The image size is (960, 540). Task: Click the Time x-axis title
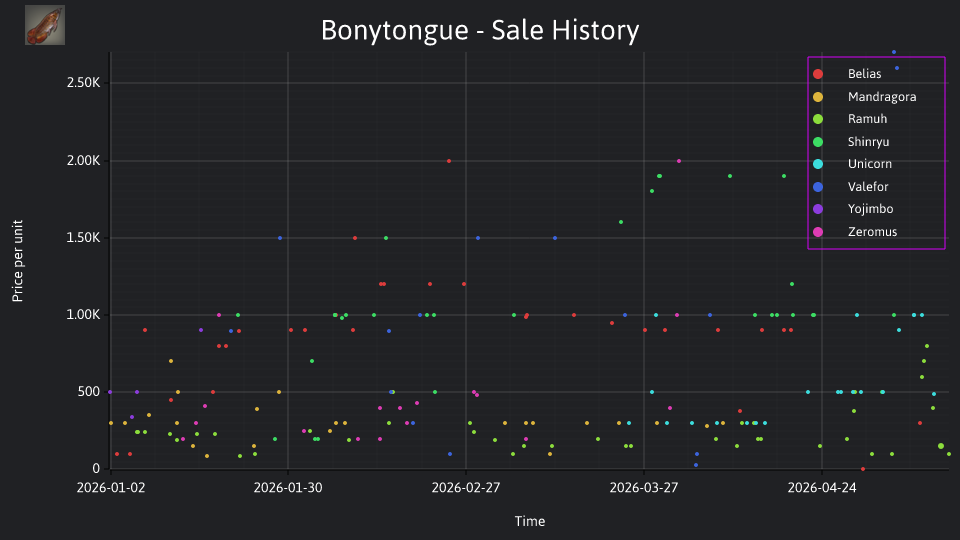[530, 521]
